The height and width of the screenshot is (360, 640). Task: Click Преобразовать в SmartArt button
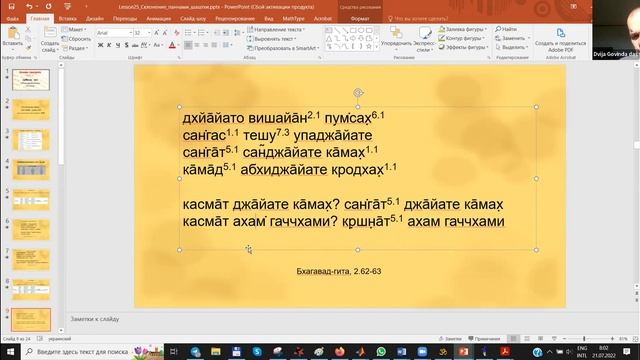tap(283, 48)
